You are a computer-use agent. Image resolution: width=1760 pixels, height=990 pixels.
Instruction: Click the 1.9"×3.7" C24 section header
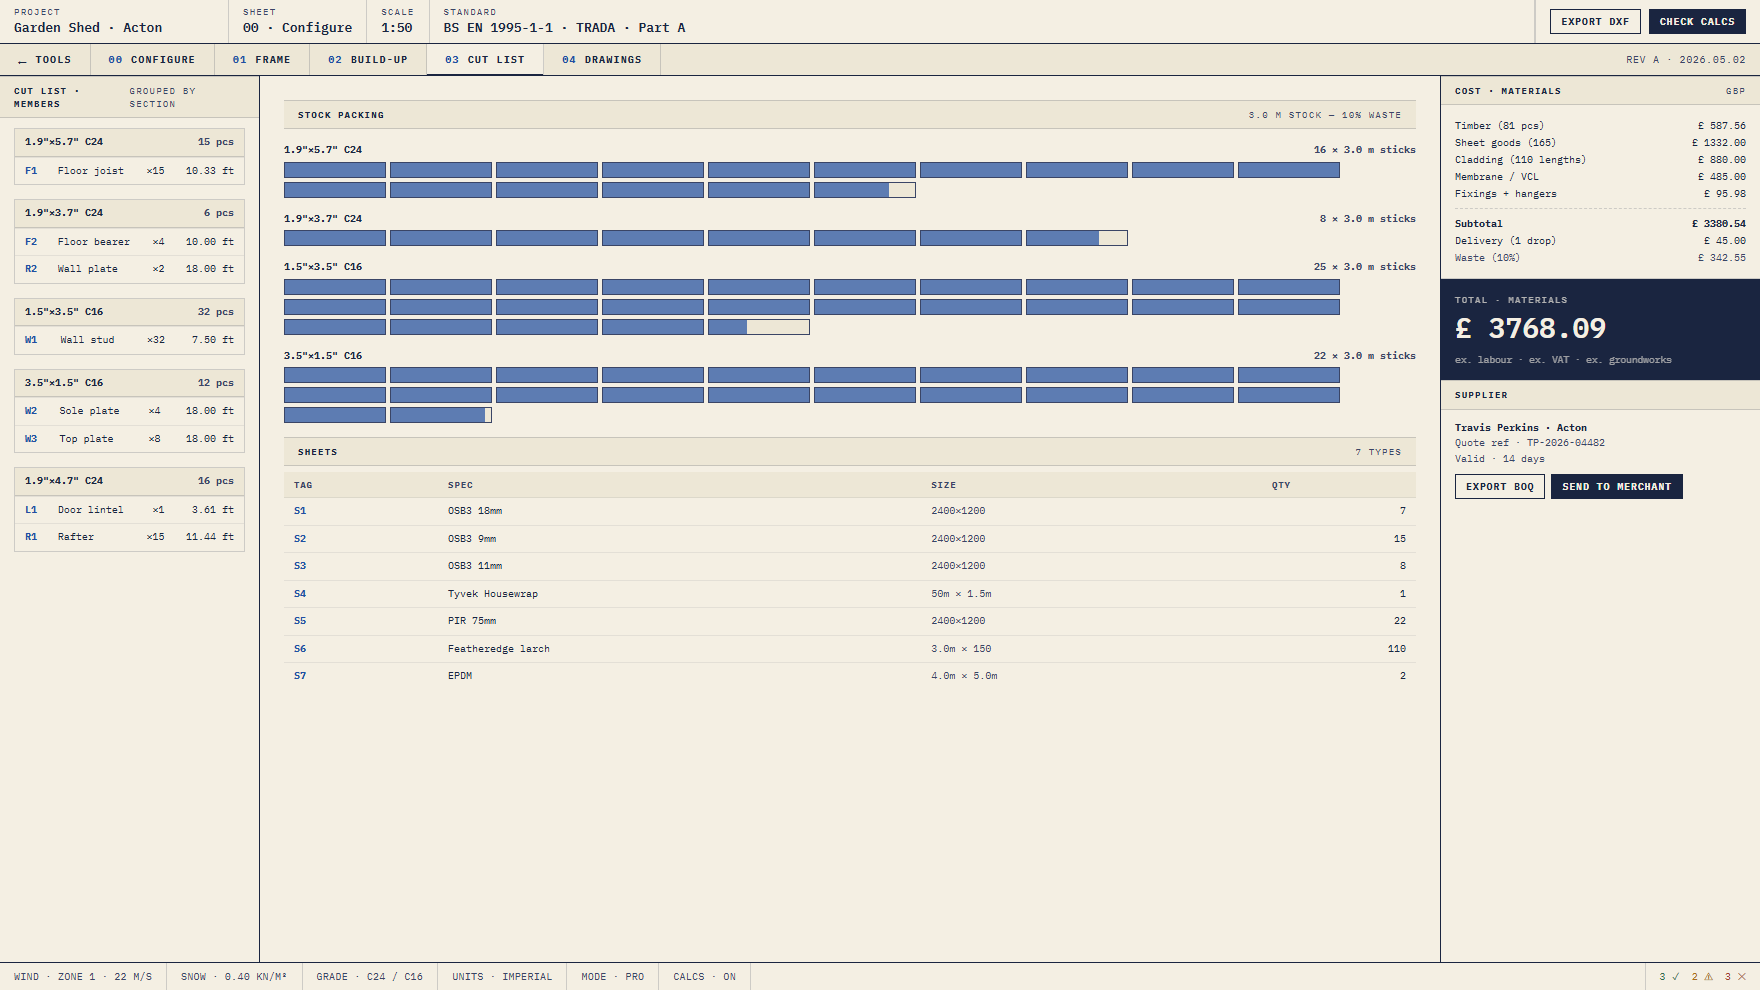click(129, 213)
